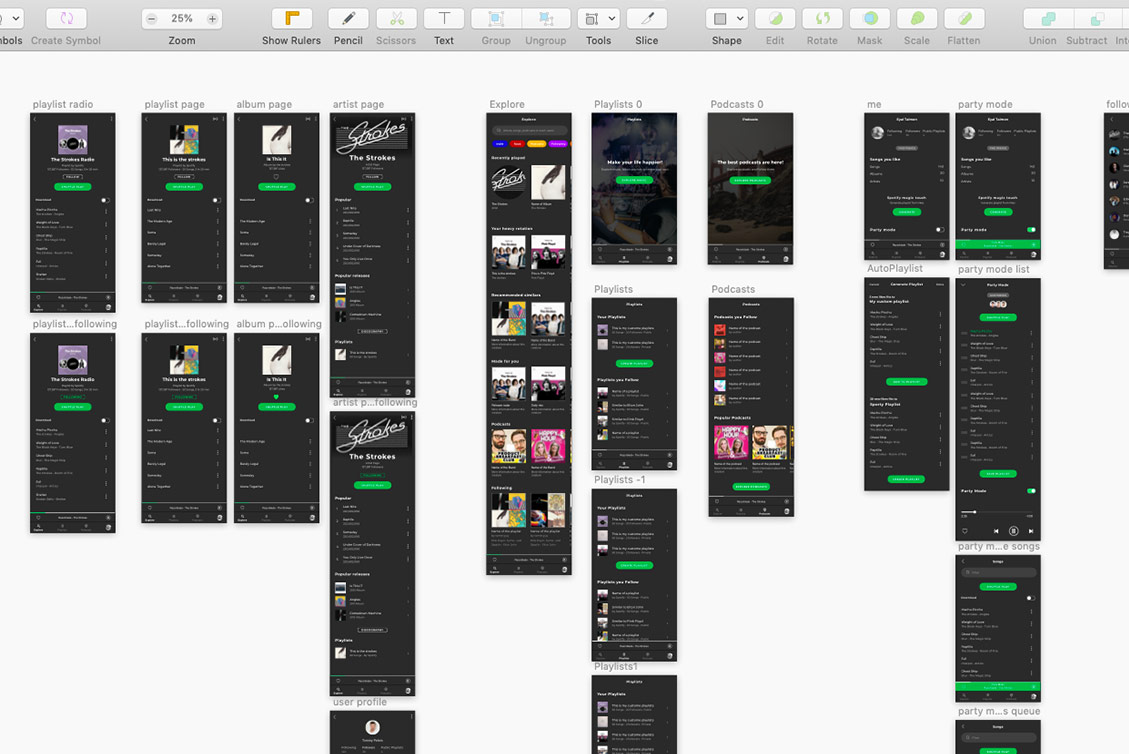Select the 'artist page' artboard label
The height and width of the screenshot is (754, 1129).
click(x=358, y=104)
